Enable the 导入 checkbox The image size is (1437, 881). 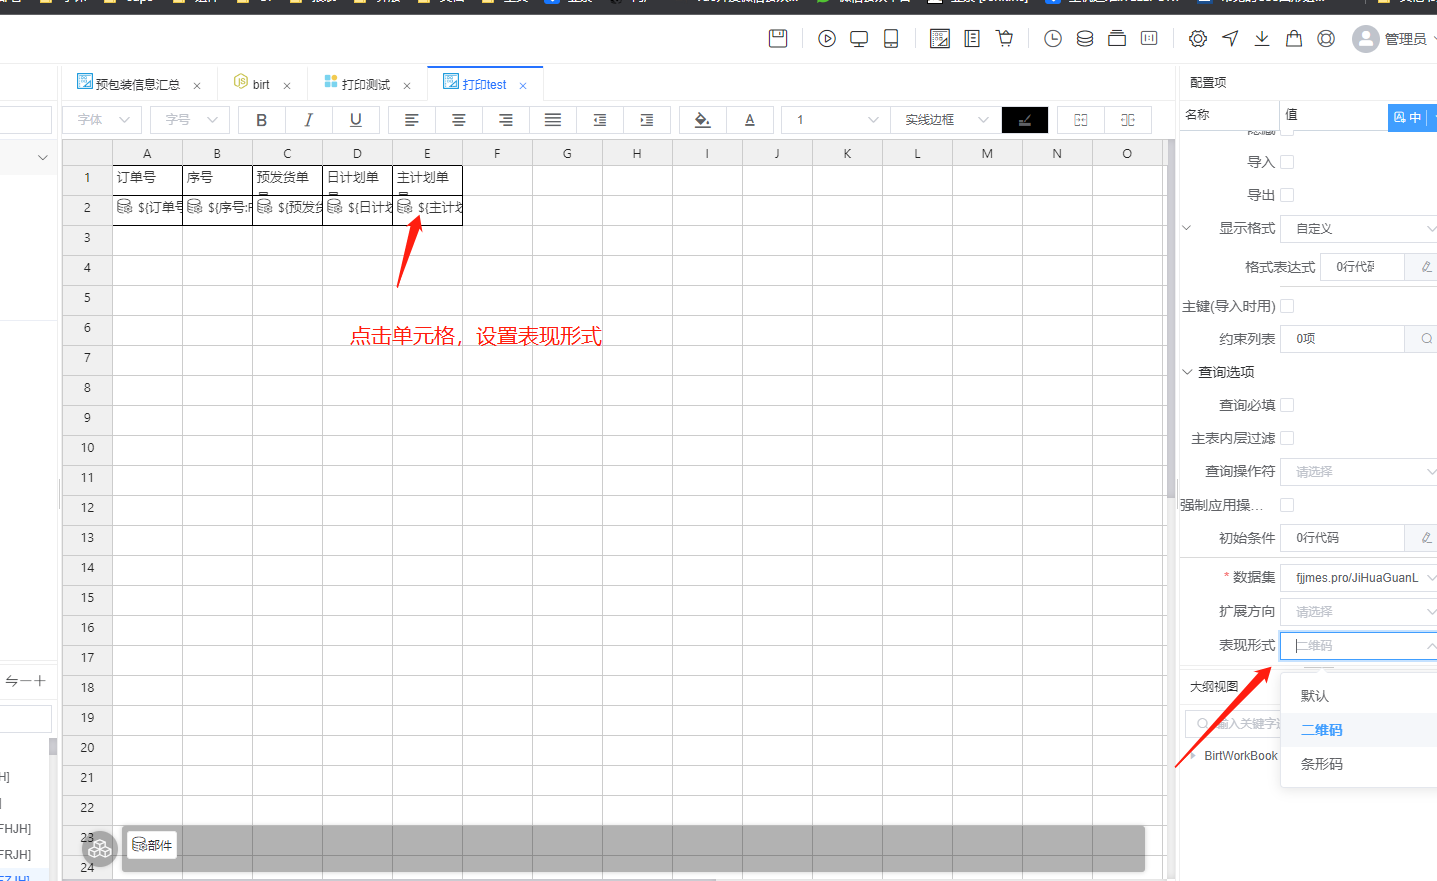pos(1287,162)
